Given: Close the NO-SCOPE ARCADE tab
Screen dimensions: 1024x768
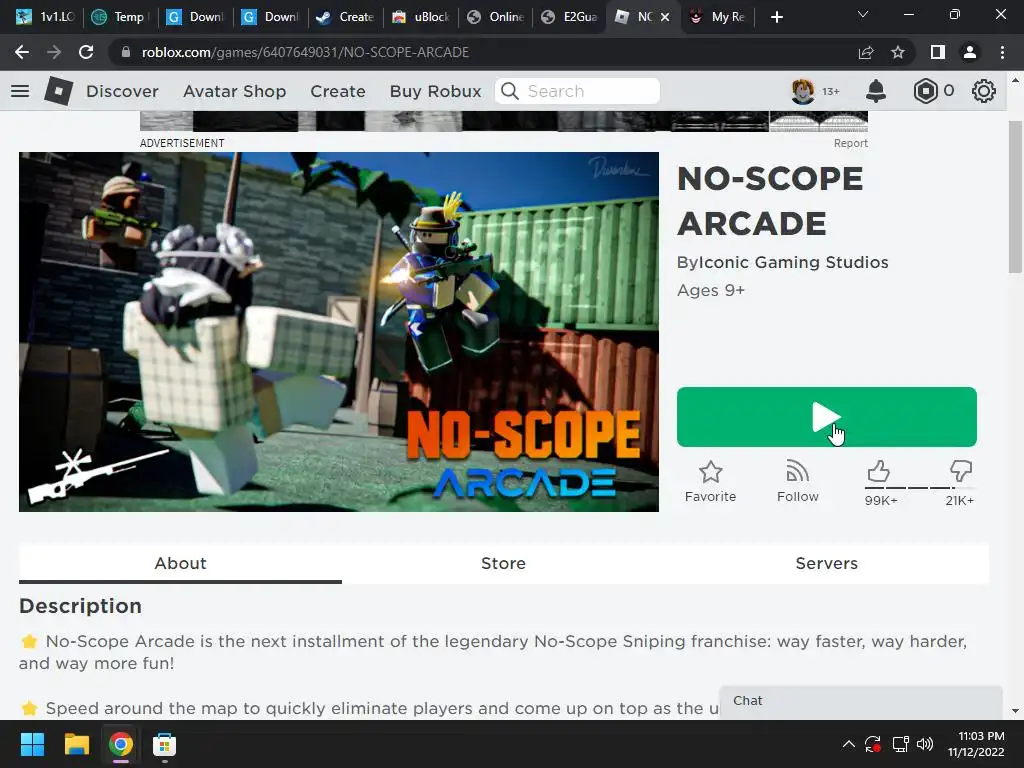Looking at the screenshot, I should (665, 17).
